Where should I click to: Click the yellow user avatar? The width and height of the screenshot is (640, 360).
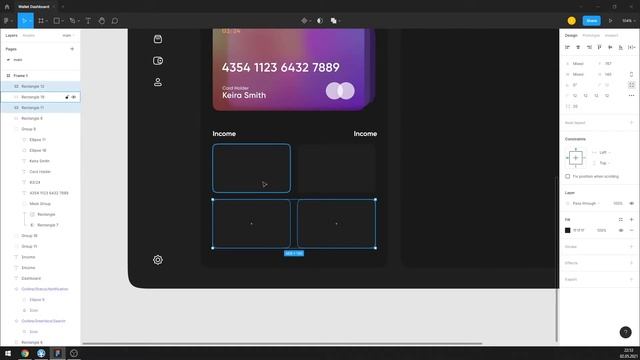[x=571, y=20]
